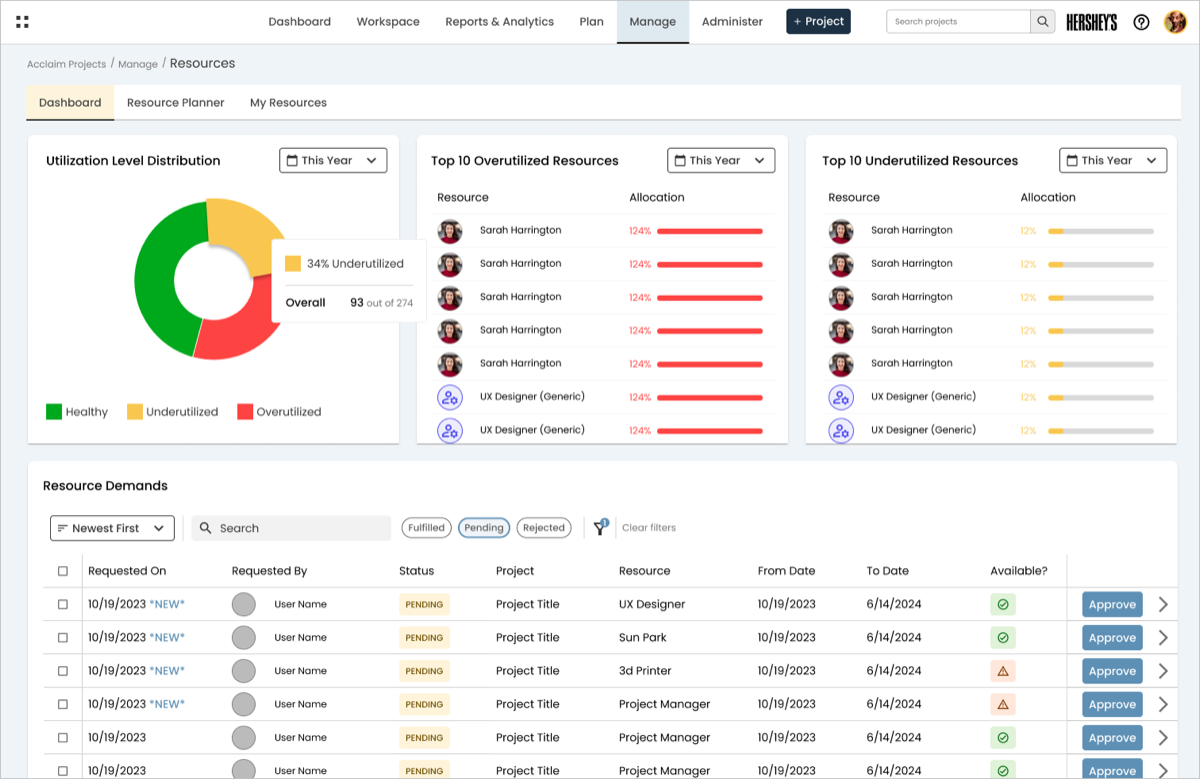
Task: Check the Sun Park demand row checkbox
Action: pos(63,637)
